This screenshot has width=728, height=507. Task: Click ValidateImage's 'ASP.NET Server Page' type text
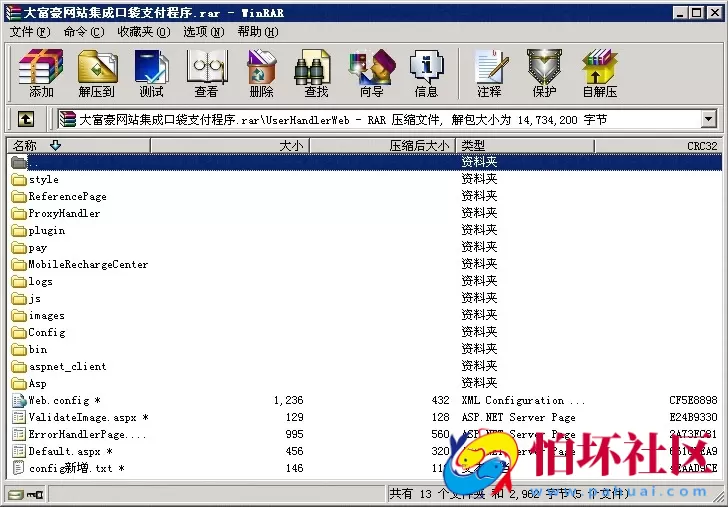click(518, 417)
